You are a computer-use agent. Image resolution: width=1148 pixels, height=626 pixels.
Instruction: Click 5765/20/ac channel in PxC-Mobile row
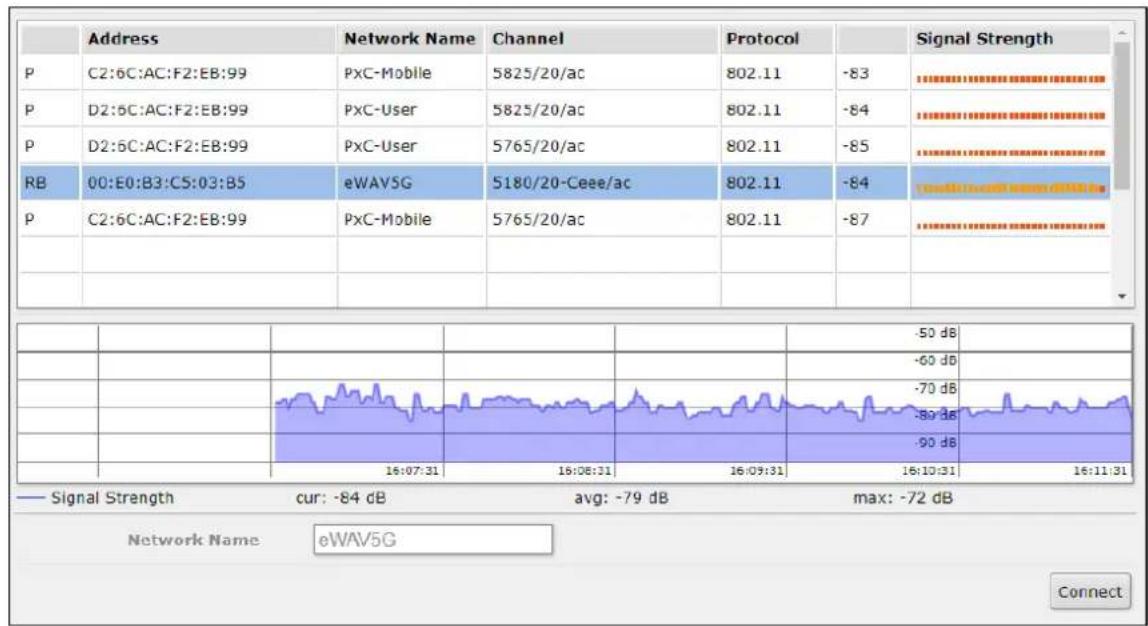pos(538,220)
